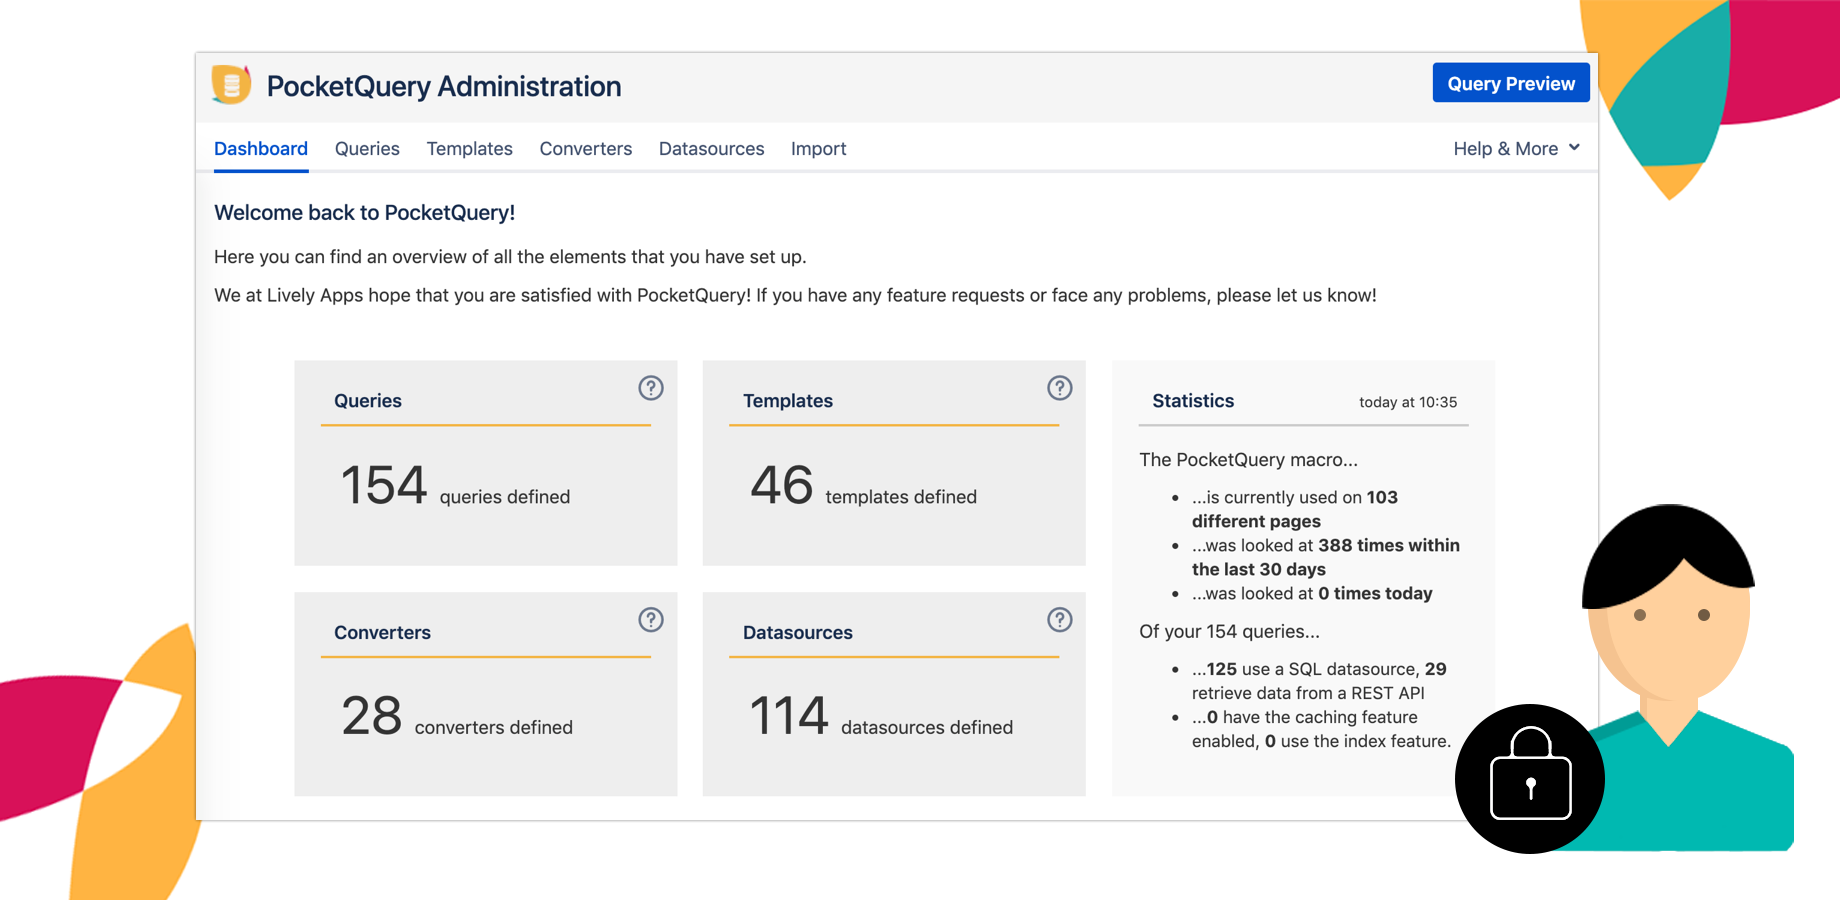Viewport: 1840px width, 900px height.
Task: Click the caching feature statistic line
Action: (x=1321, y=729)
